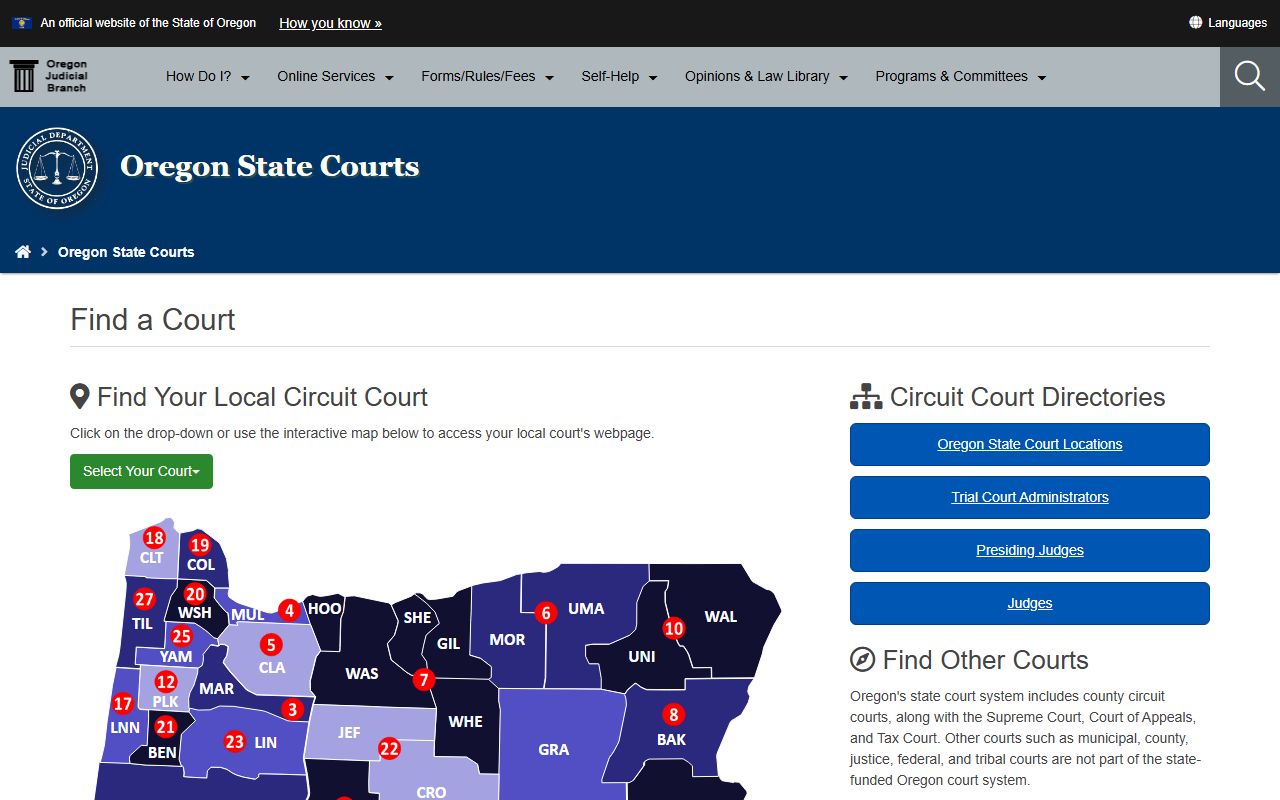
Task: Select map marker 18 for Clatsop
Action: click(x=154, y=538)
